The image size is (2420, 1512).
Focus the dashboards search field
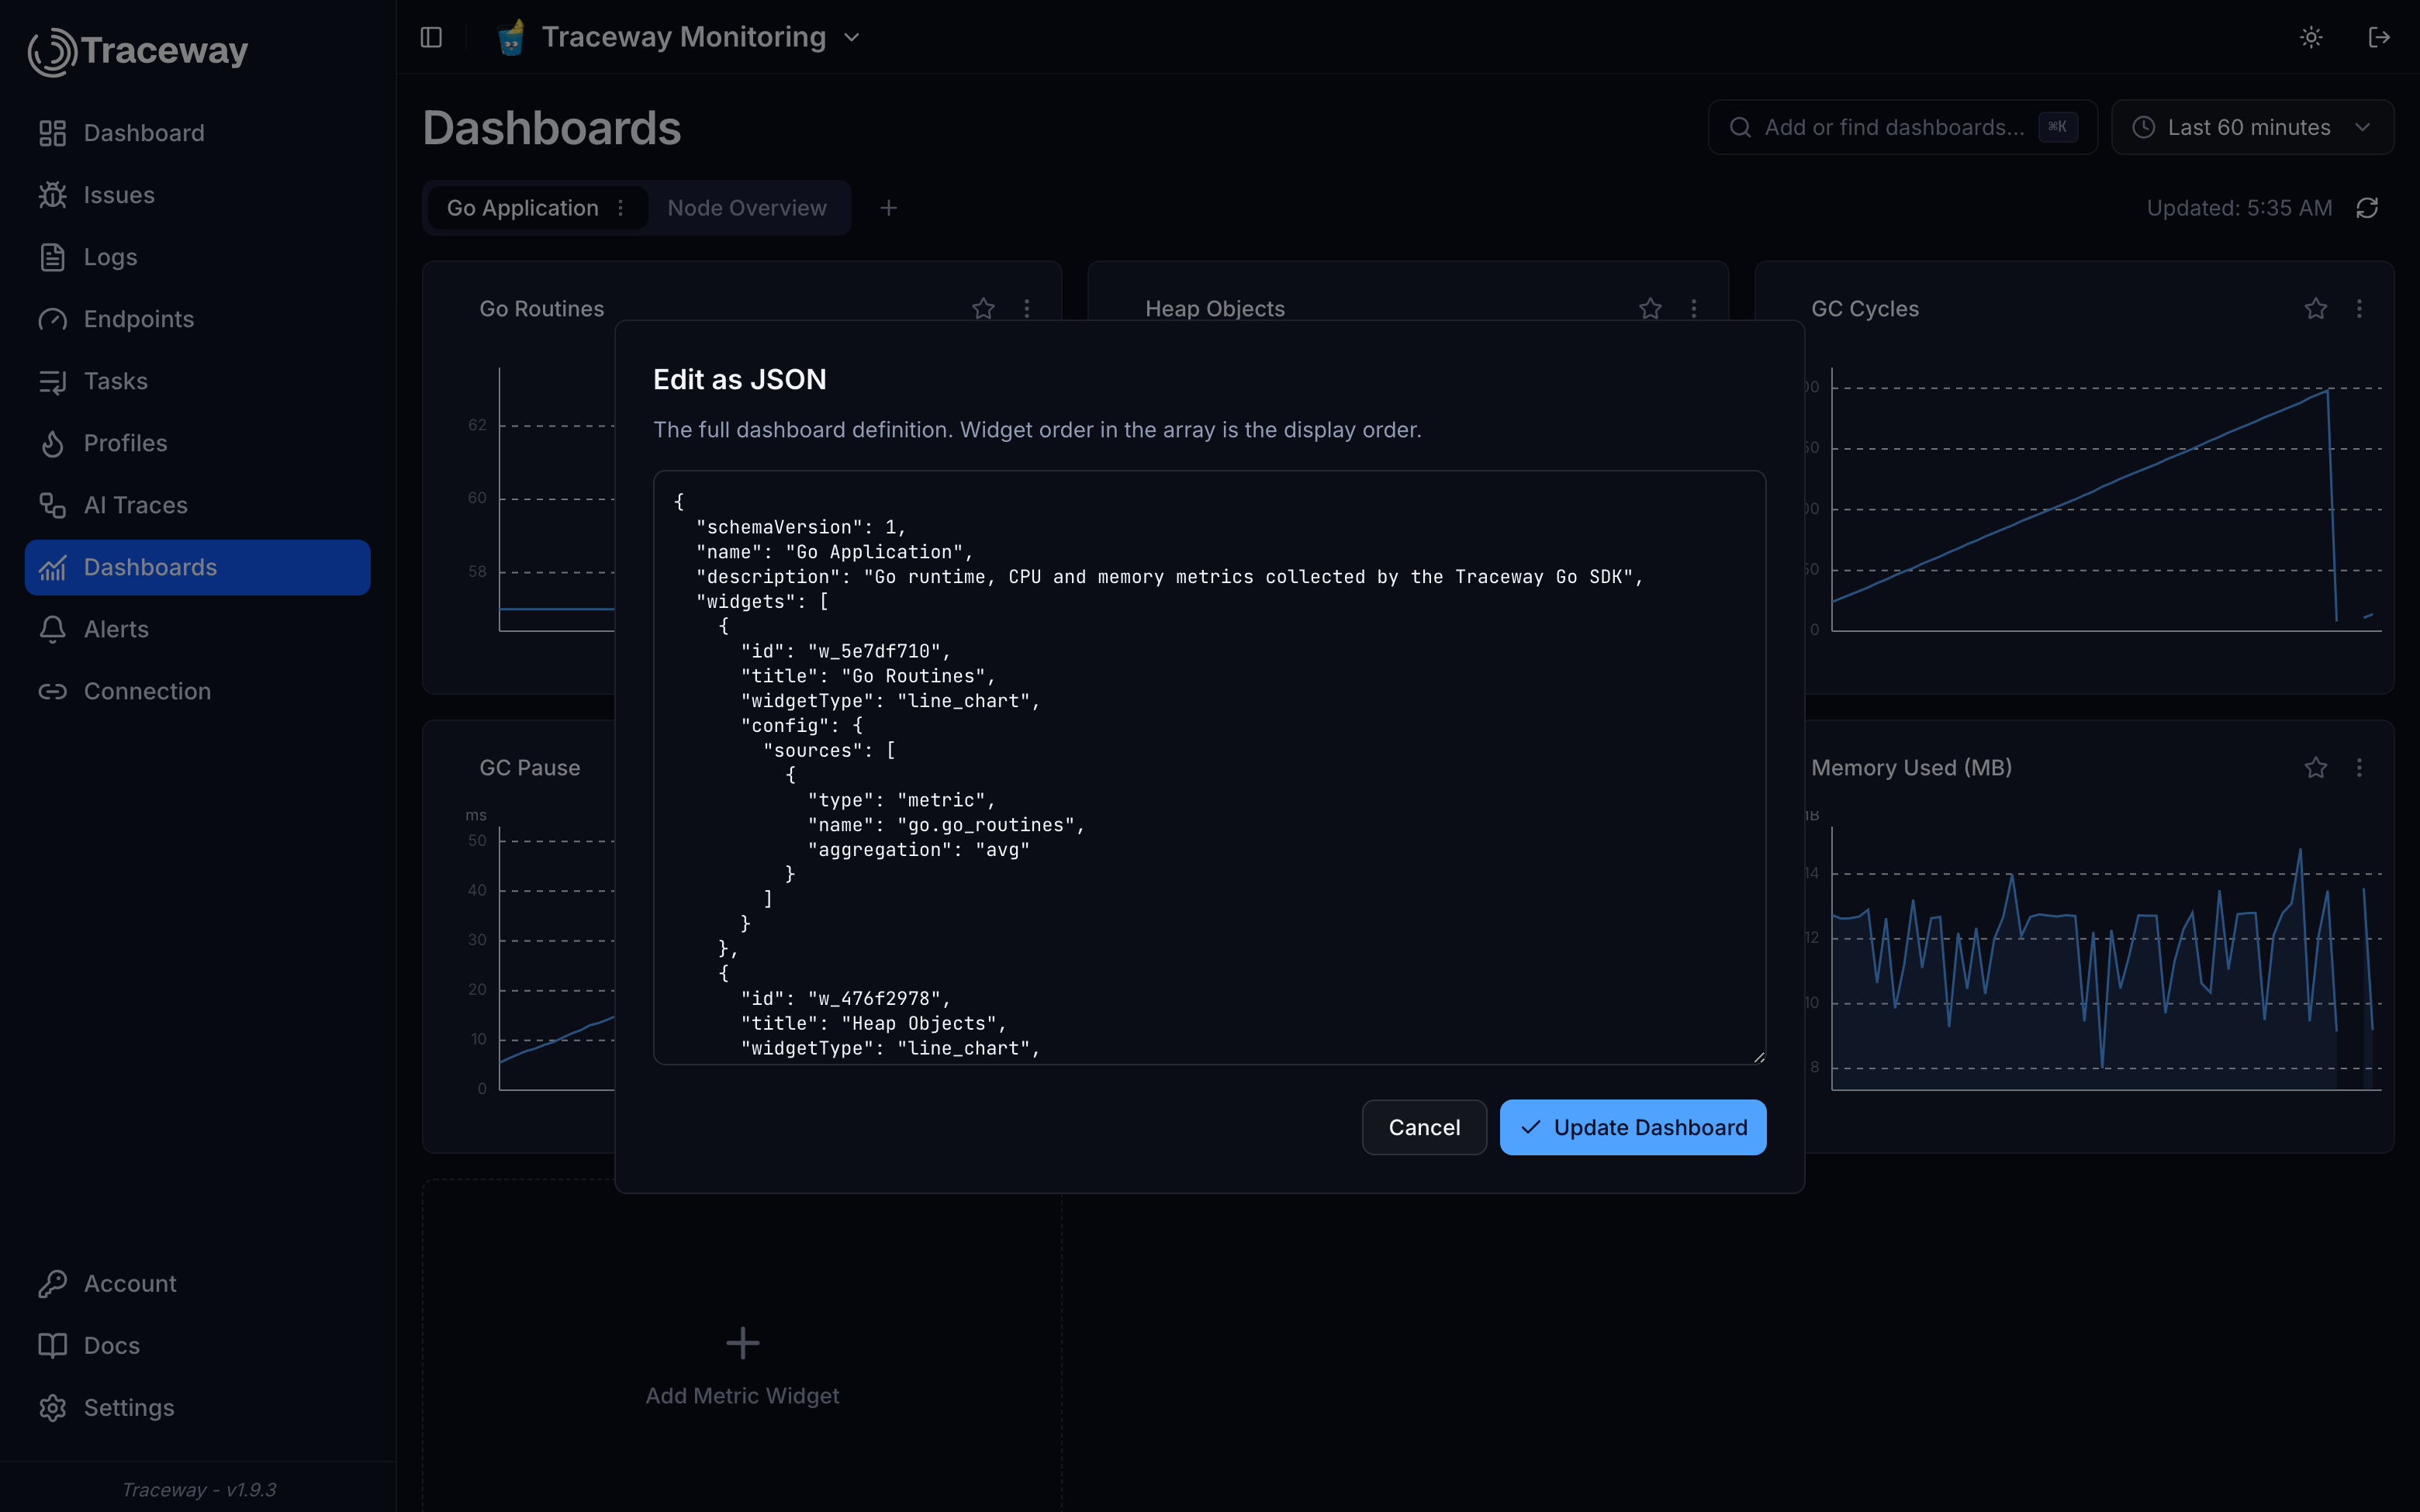tap(1902, 127)
